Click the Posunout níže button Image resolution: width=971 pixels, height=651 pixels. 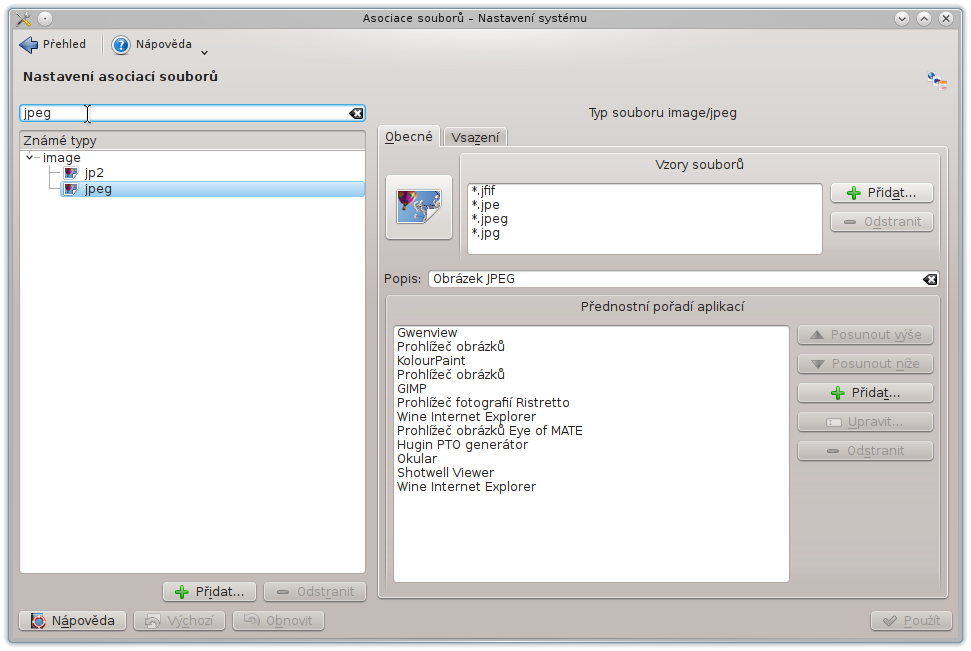tap(865, 364)
